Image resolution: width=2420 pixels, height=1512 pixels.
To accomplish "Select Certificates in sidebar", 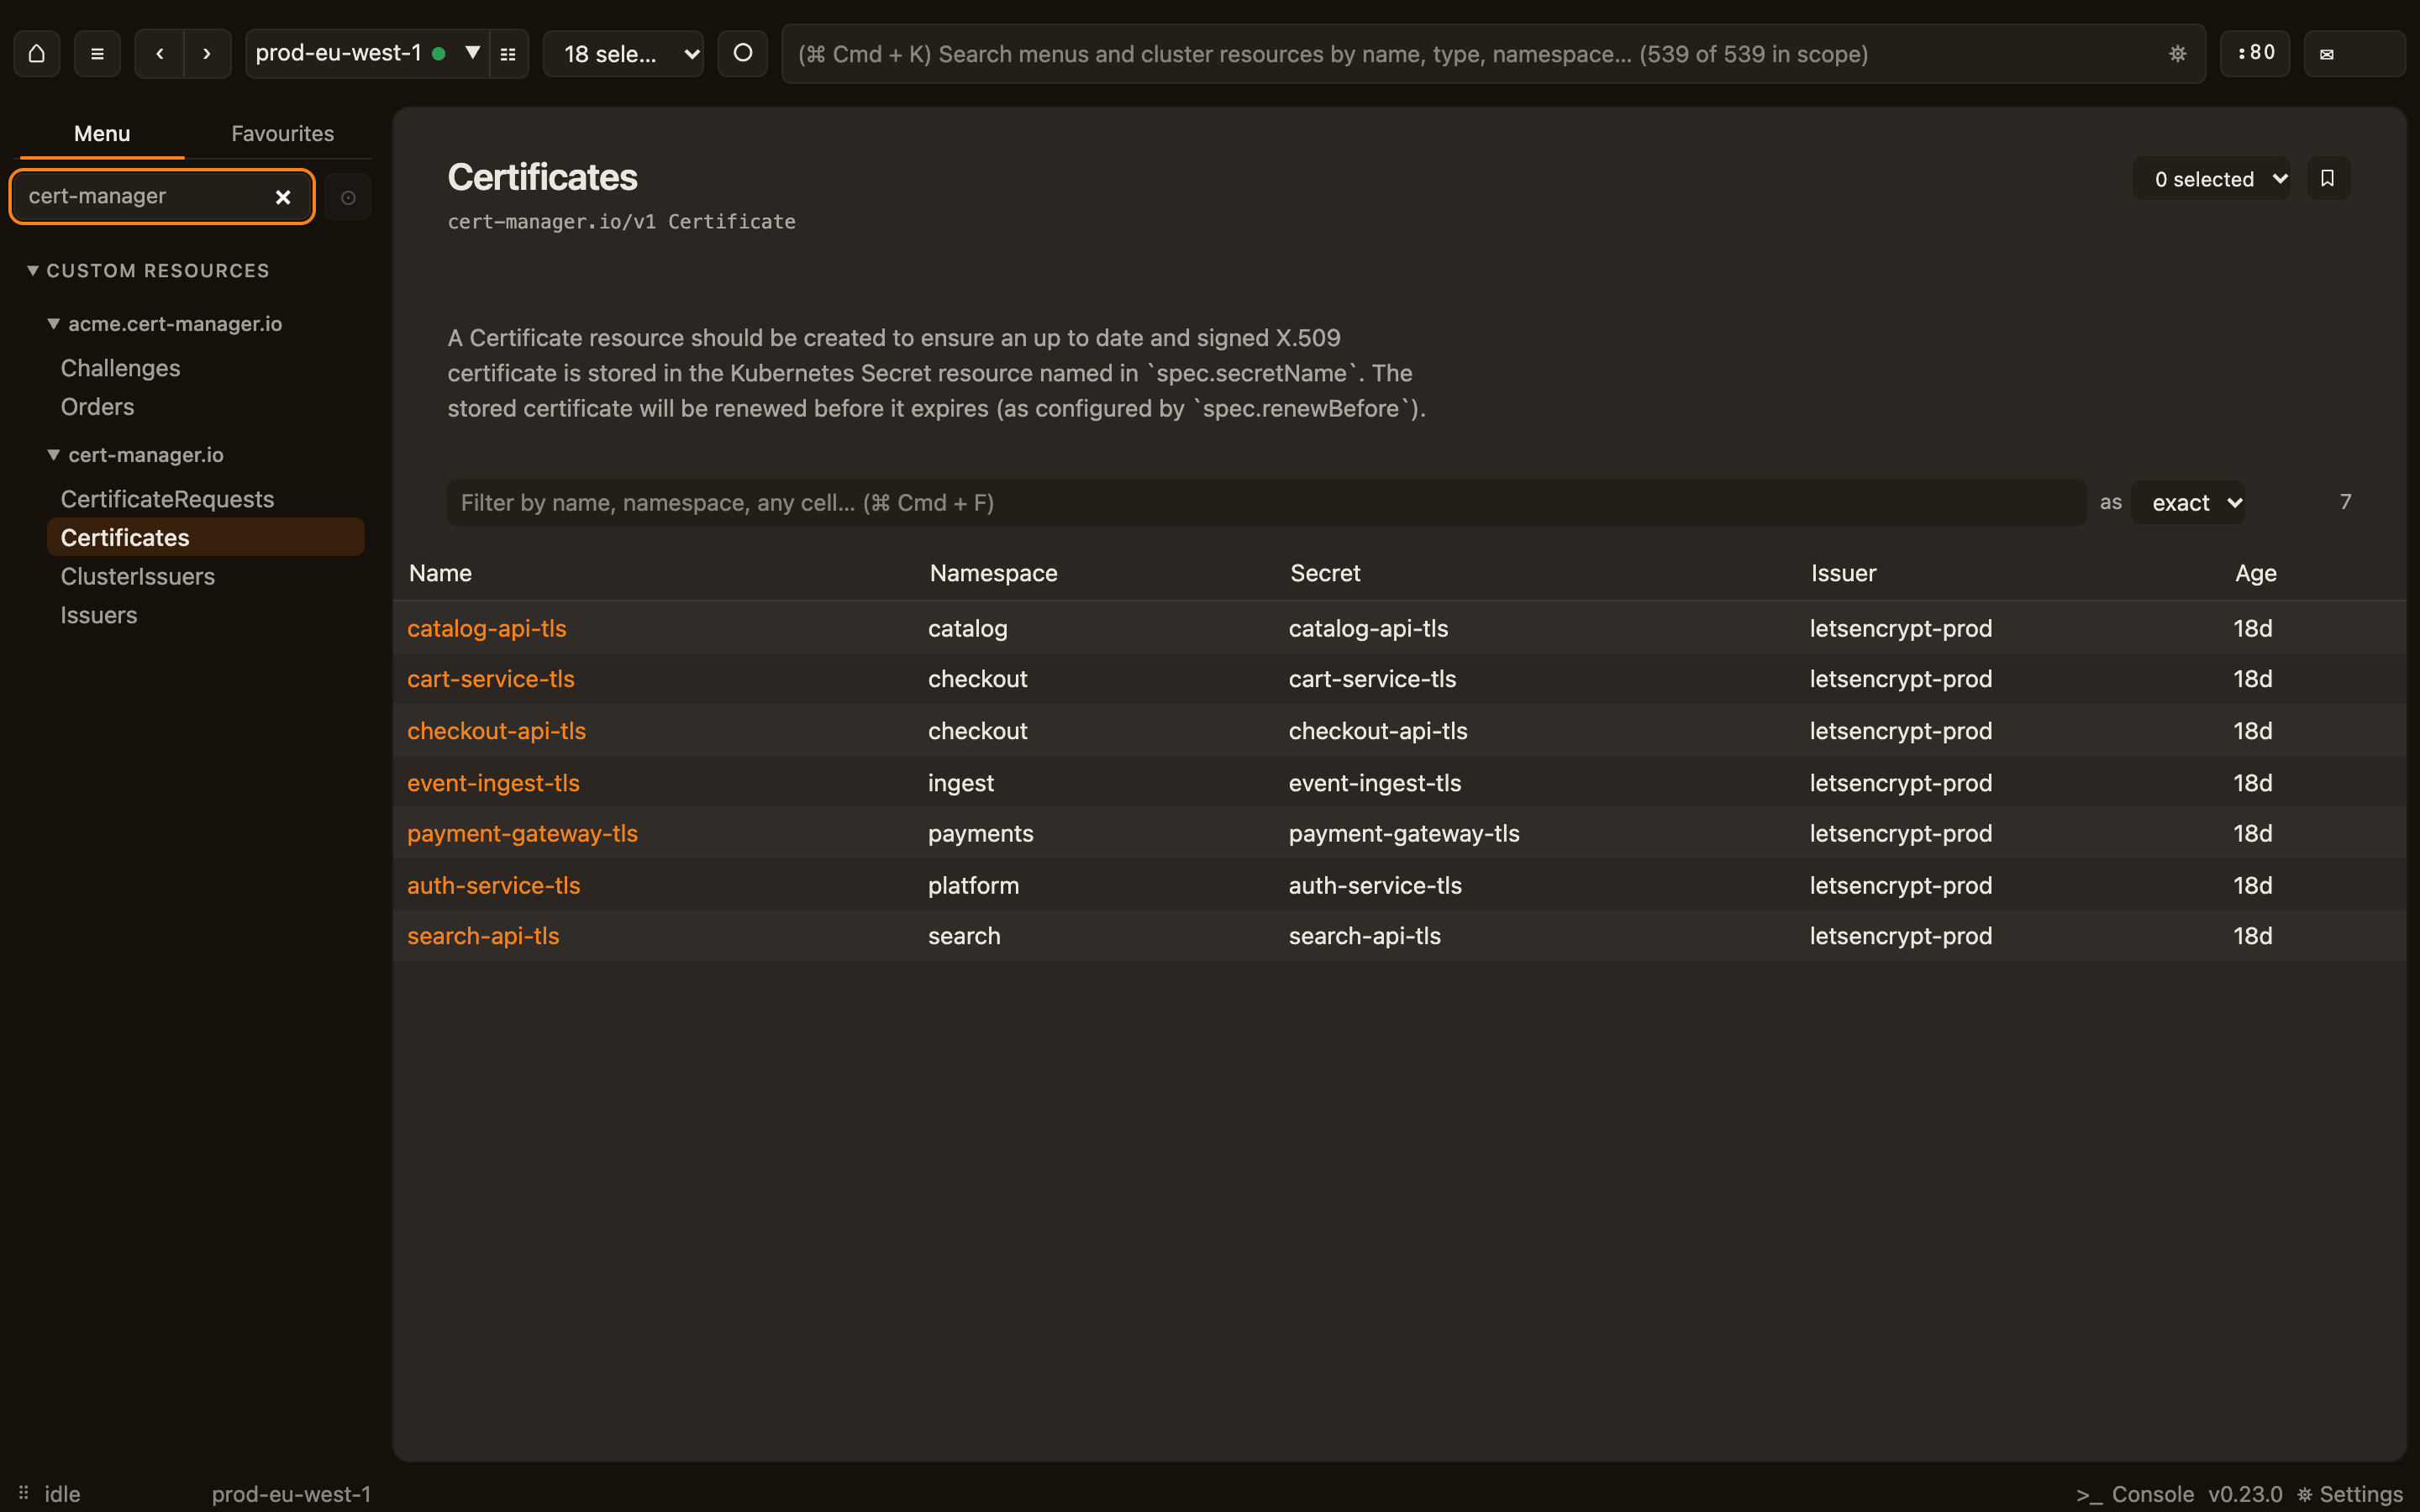I will 205,537.
